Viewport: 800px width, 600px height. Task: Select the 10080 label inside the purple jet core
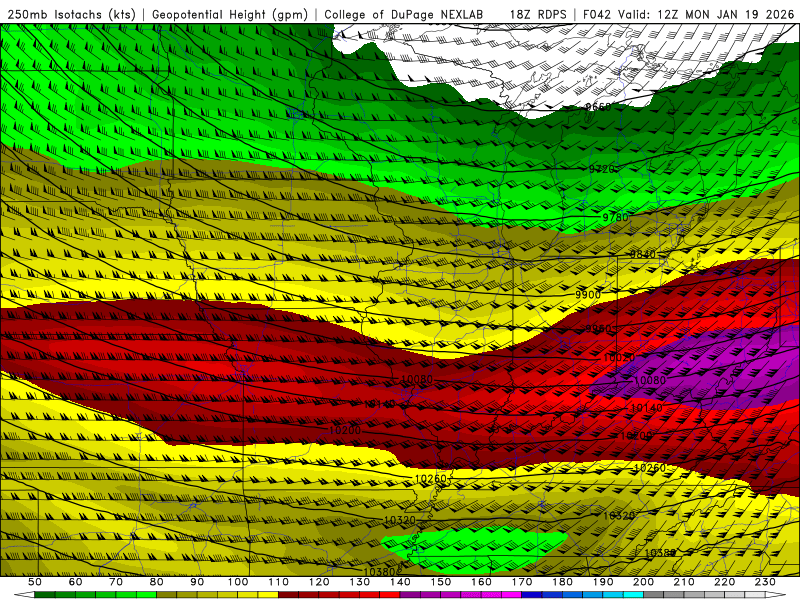pyautogui.click(x=649, y=381)
